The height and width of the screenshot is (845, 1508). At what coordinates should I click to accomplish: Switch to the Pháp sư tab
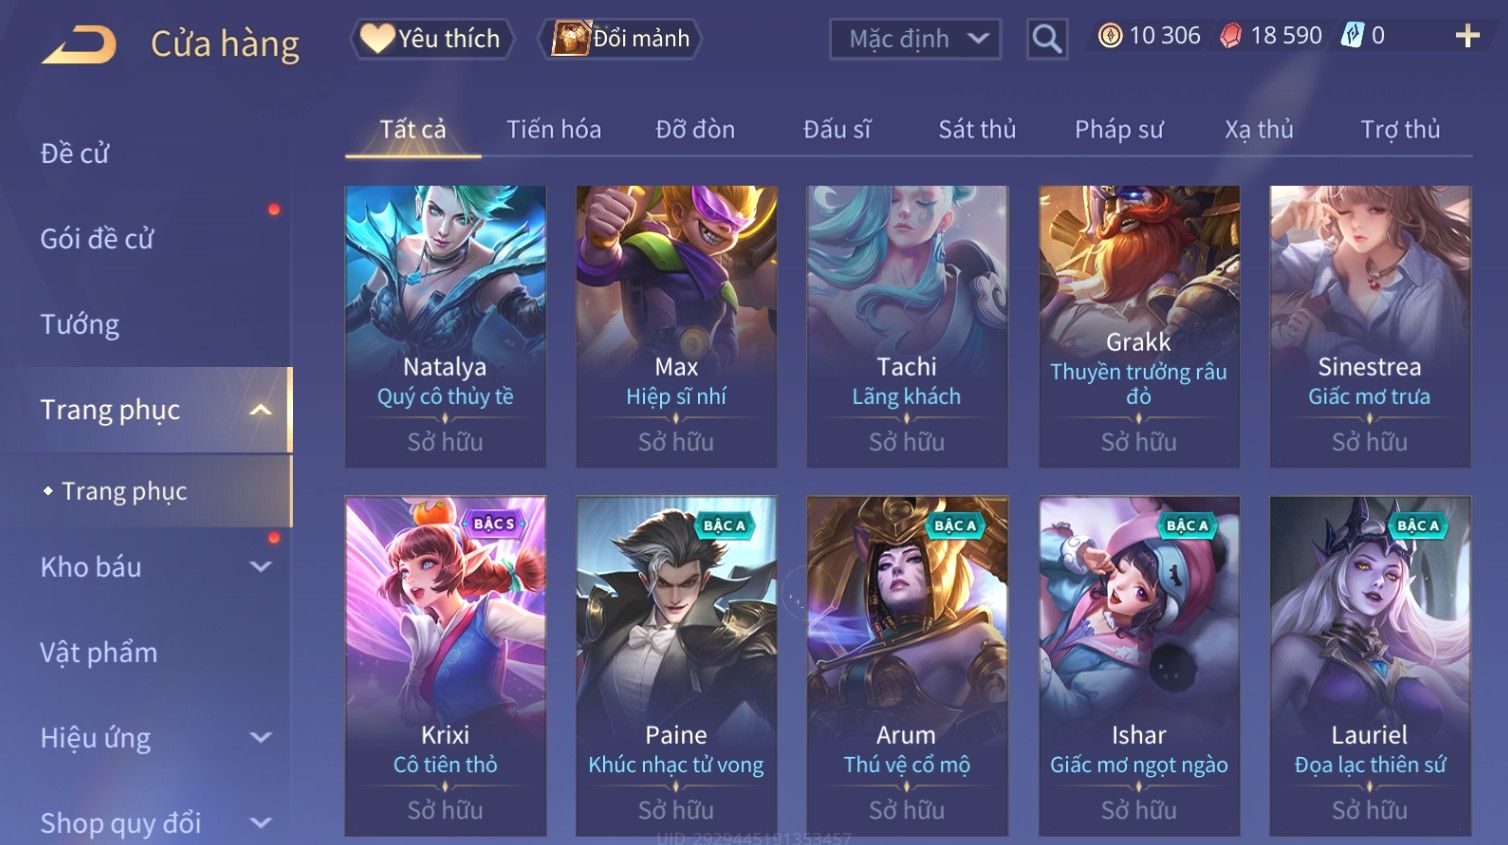1119,129
